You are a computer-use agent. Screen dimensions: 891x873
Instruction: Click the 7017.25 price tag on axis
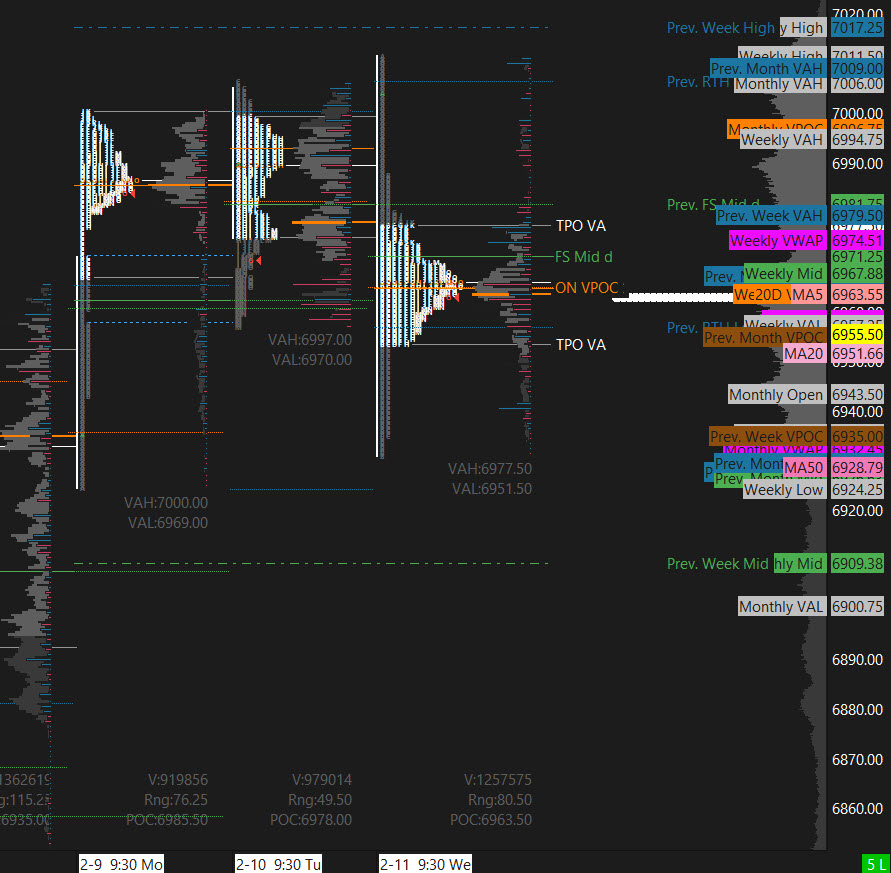(x=858, y=29)
